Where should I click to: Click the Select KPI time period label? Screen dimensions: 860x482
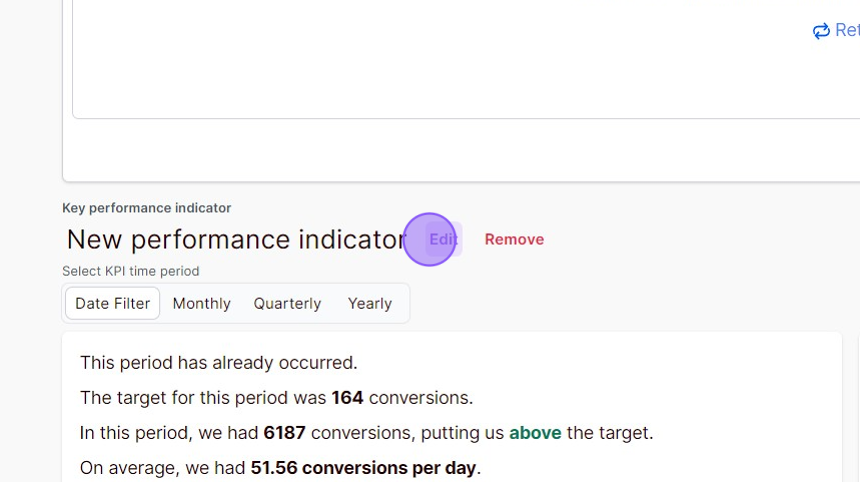(x=130, y=271)
